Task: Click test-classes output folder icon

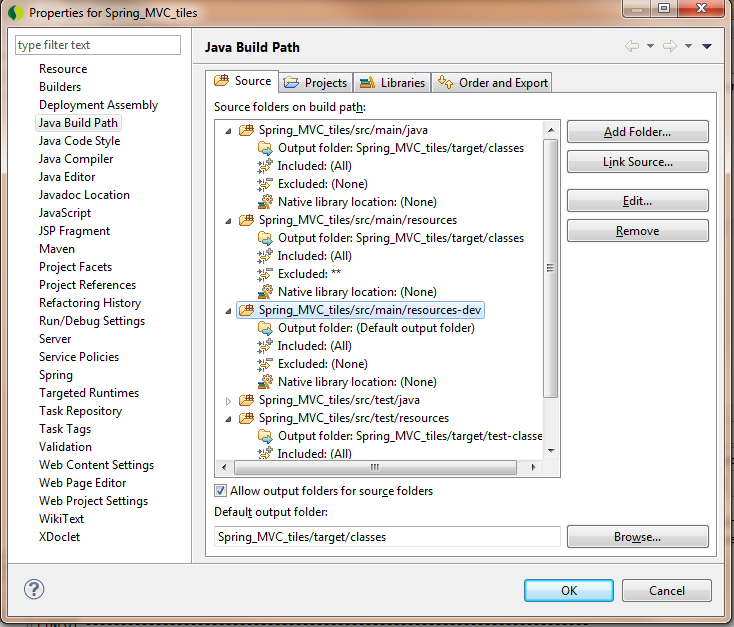Action: coord(265,436)
